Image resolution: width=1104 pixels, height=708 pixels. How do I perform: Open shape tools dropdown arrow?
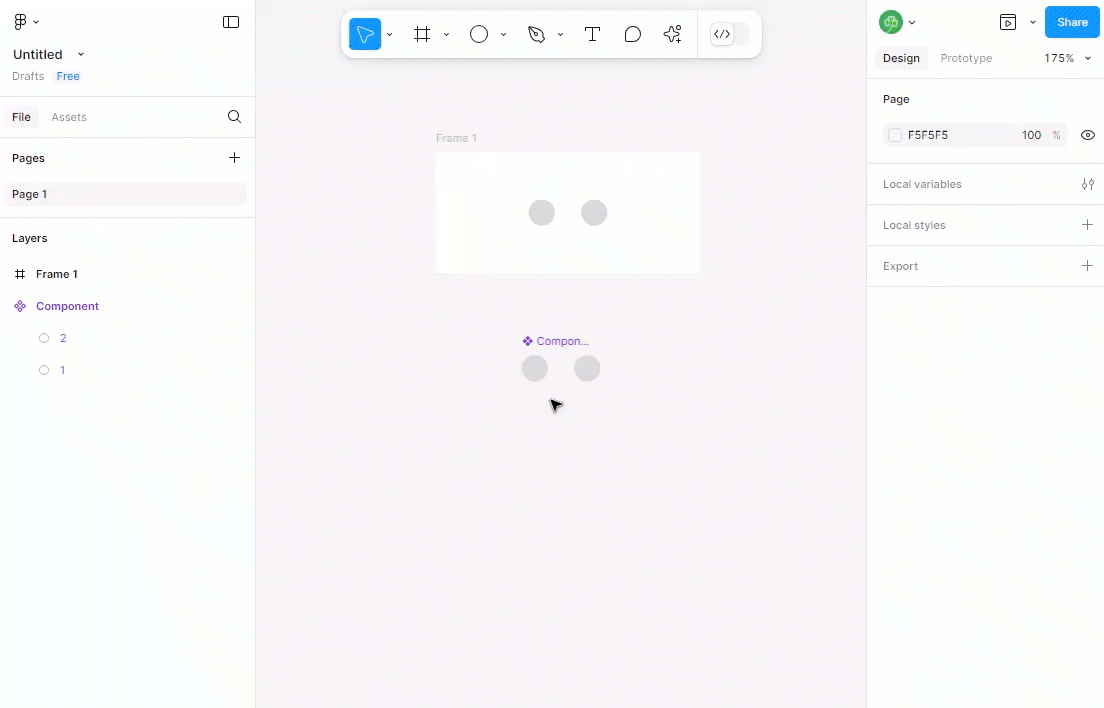click(x=503, y=34)
